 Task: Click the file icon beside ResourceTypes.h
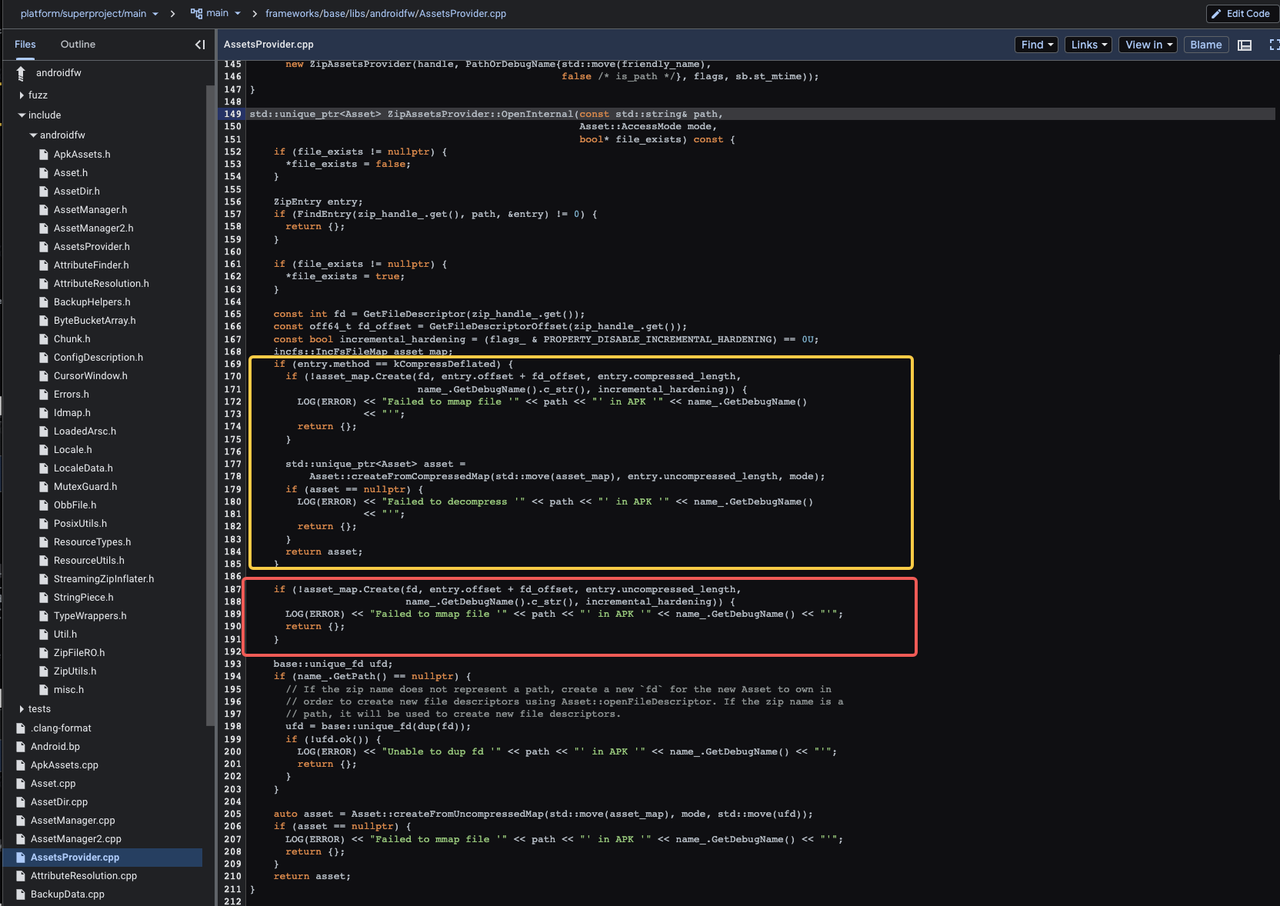click(x=44, y=542)
